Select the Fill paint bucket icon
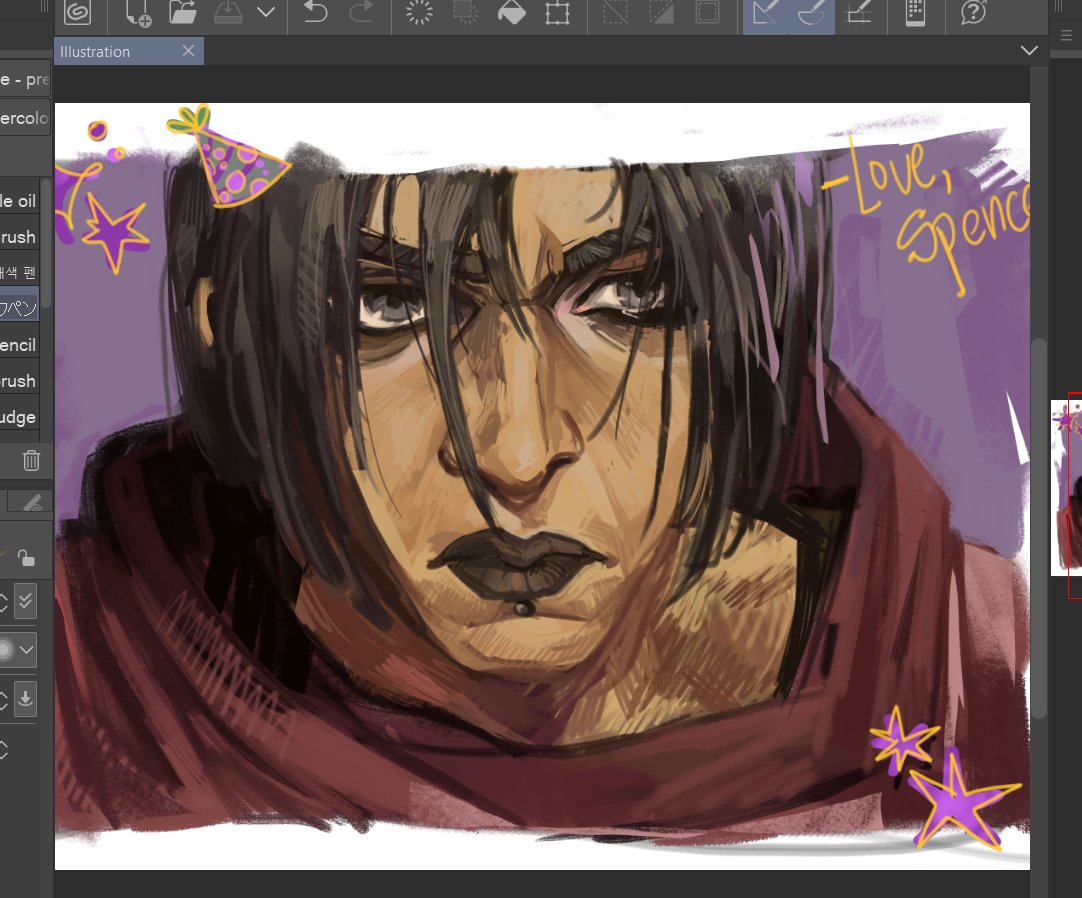The image size is (1082, 898). 511,12
